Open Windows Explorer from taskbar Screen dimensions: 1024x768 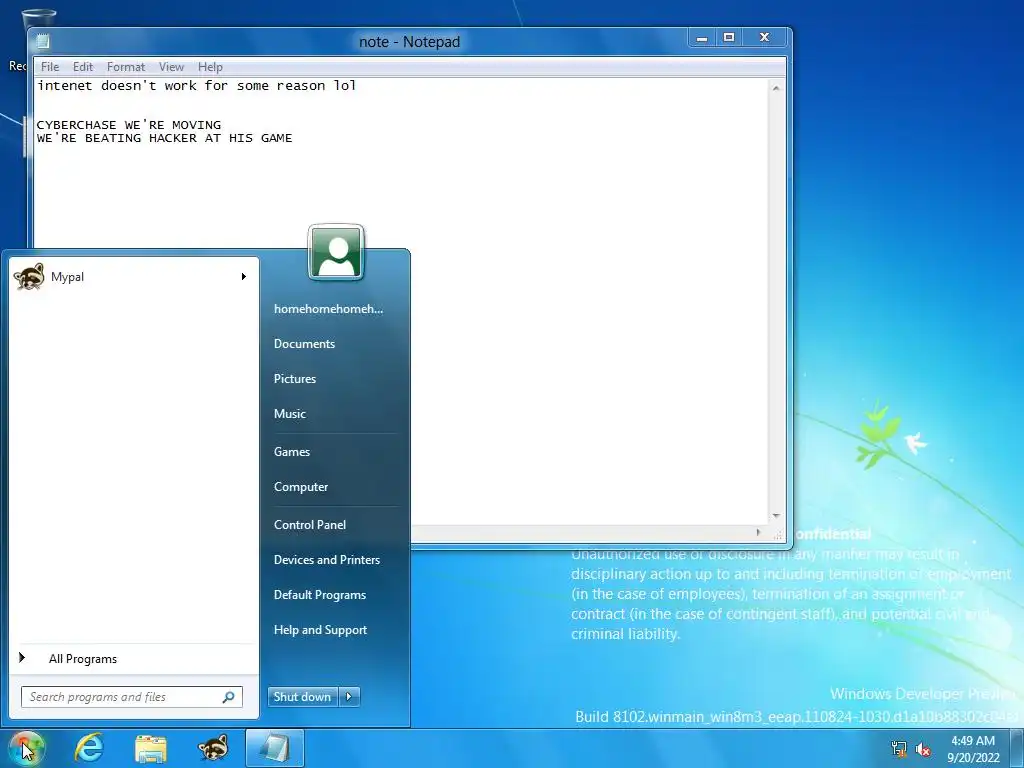[x=151, y=748]
